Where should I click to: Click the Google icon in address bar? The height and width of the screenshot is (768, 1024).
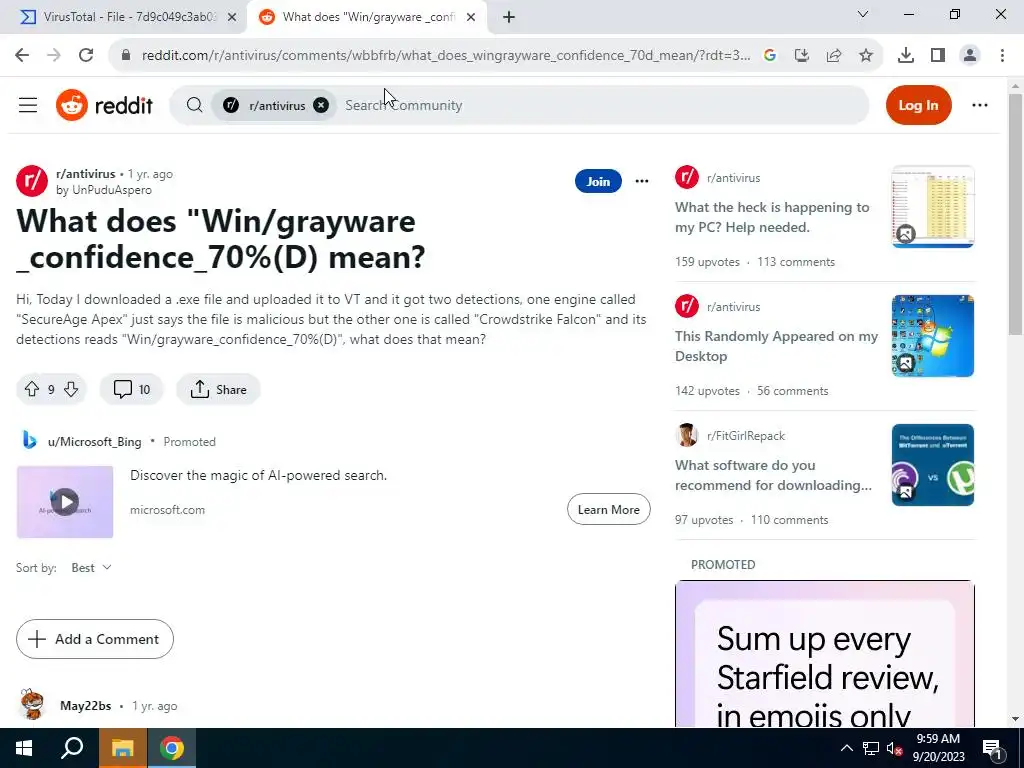coord(770,56)
